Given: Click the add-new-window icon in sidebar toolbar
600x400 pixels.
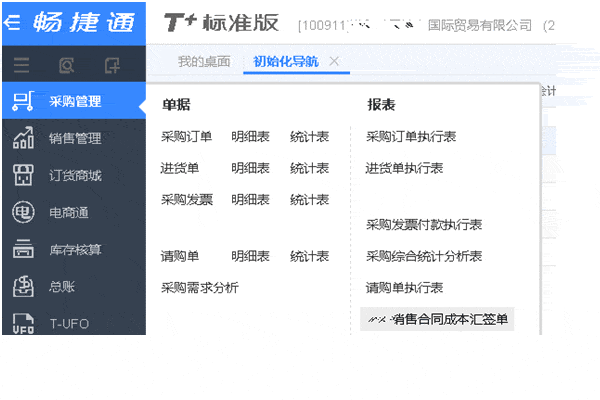Looking at the screenshot, I should (112, 65).
